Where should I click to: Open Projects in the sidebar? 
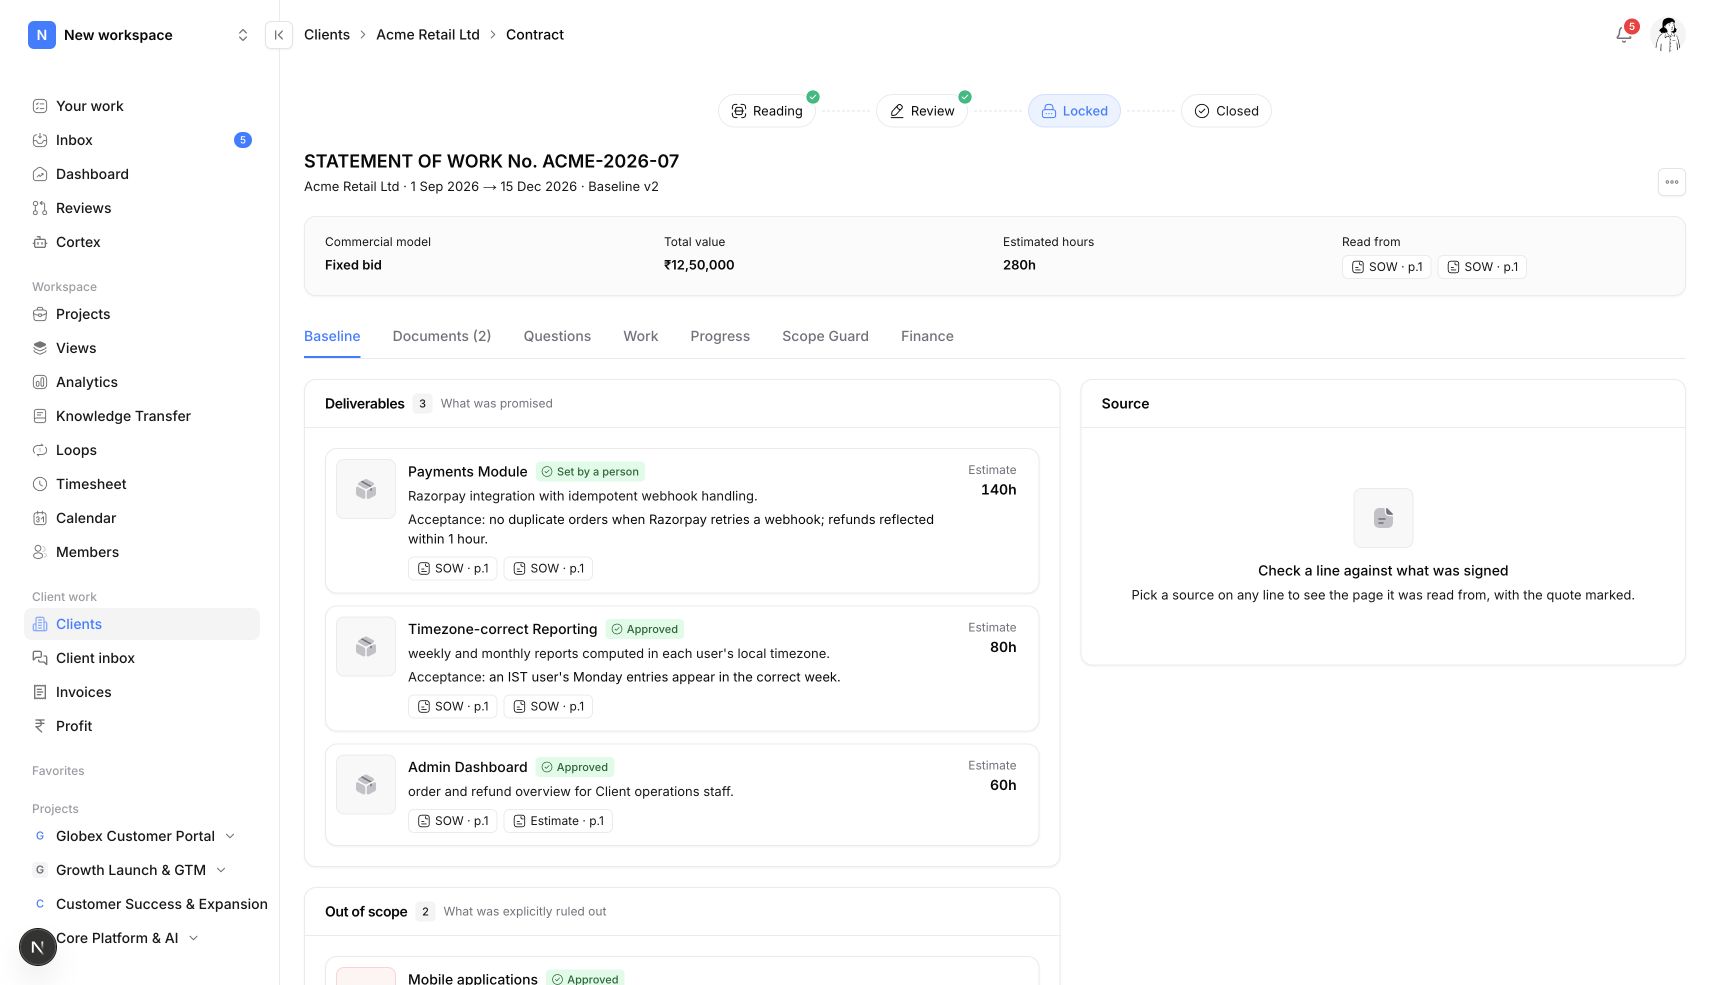[142, 314]
